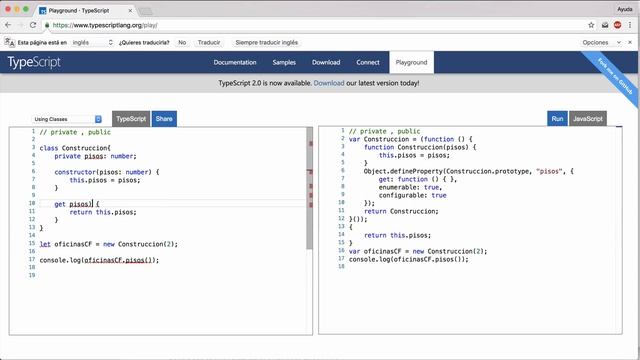This screenshot has width=640, height=360.
Task: Click 'Object.defineProperty' line in JavaScript output
Action: 469,171
